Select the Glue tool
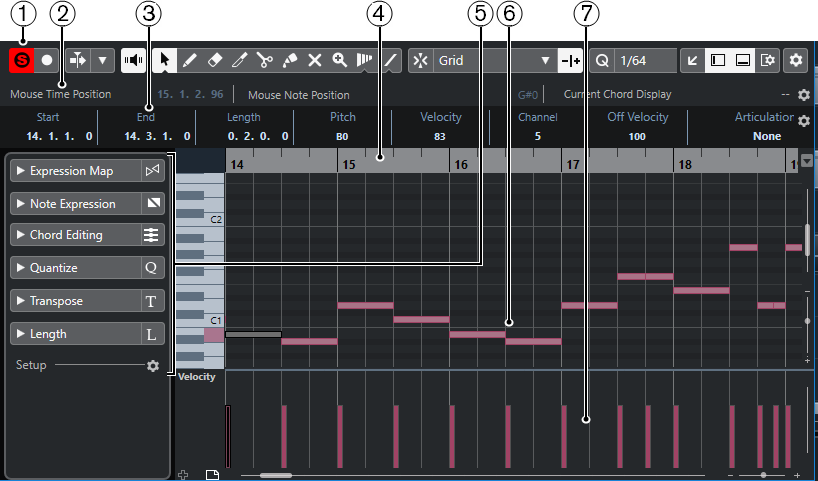The image size is (818, 481). point(290,61)
